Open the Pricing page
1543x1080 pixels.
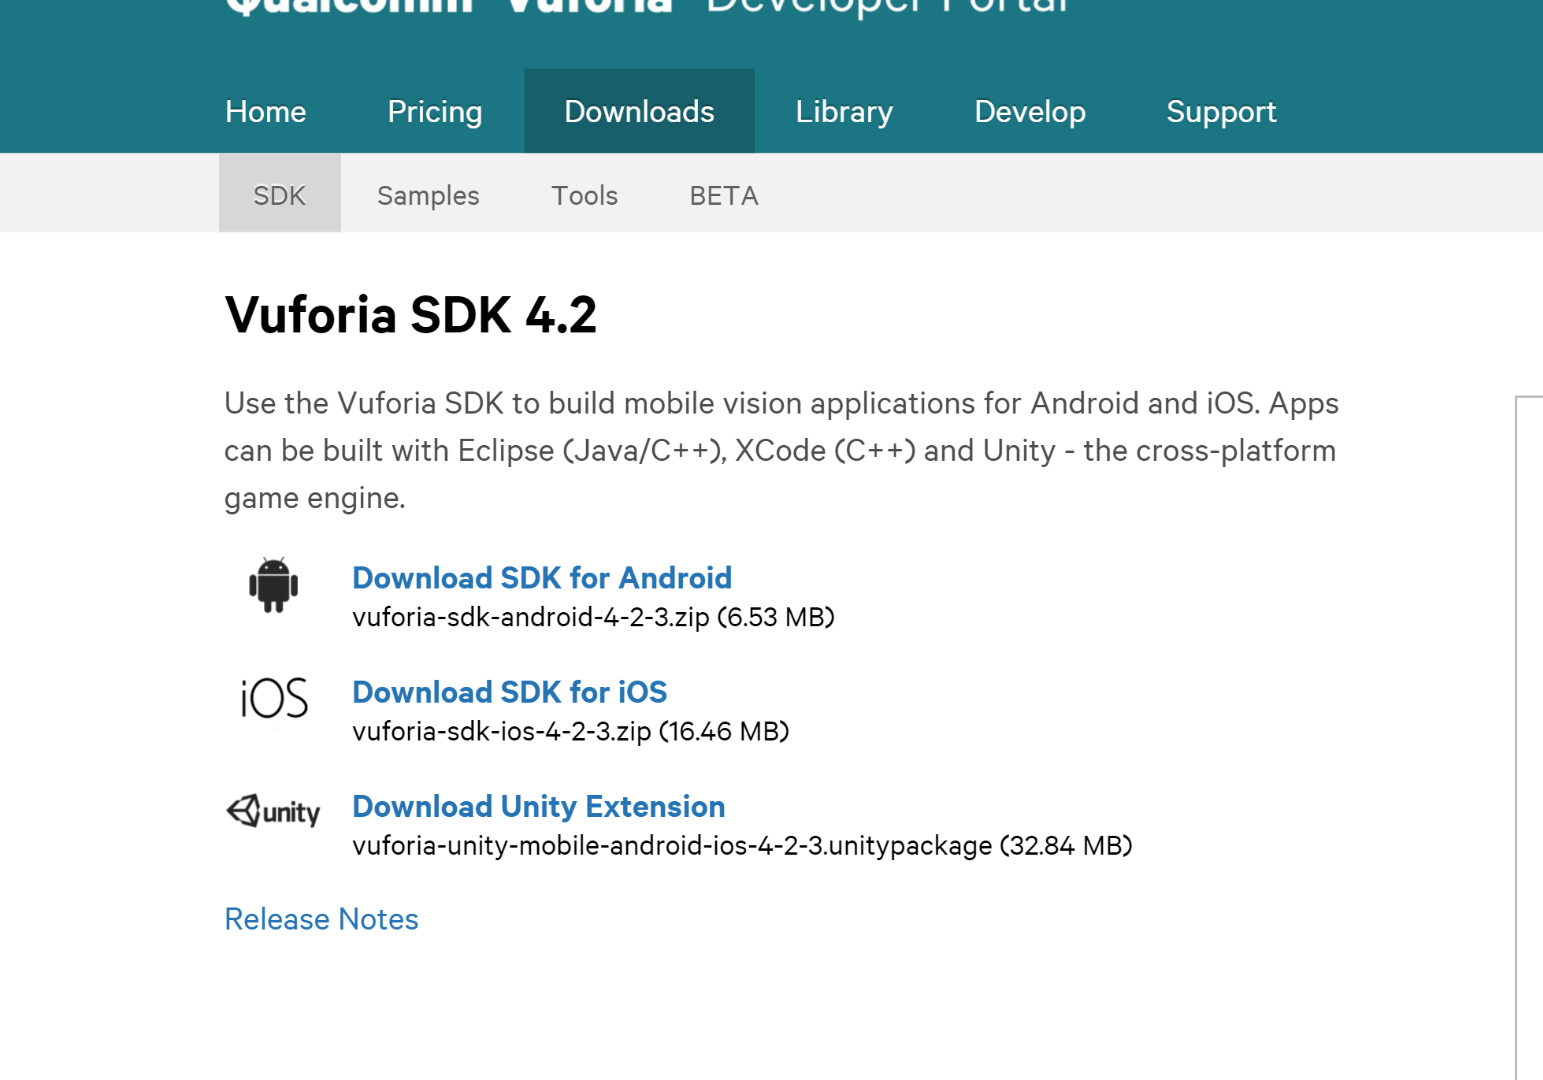coord(435,111)
